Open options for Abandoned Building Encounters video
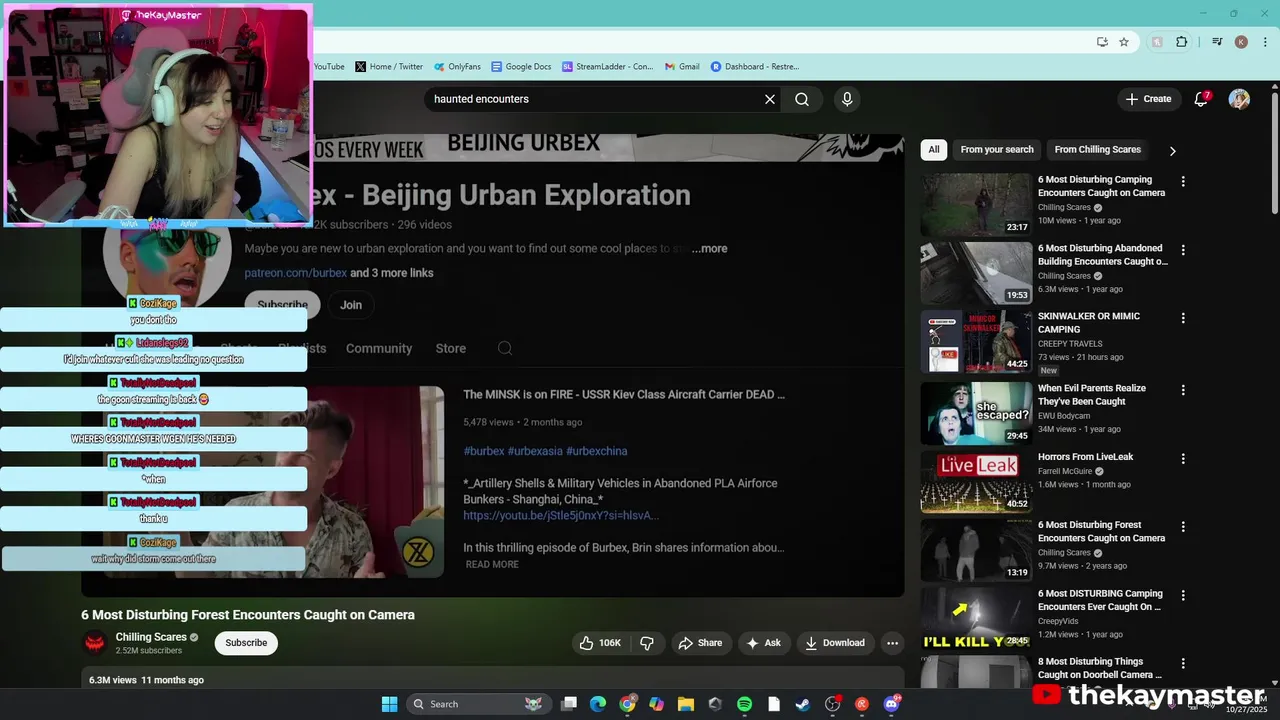Image resolution: width=1280 pixels, height=720 pixels. (1183, 250)
